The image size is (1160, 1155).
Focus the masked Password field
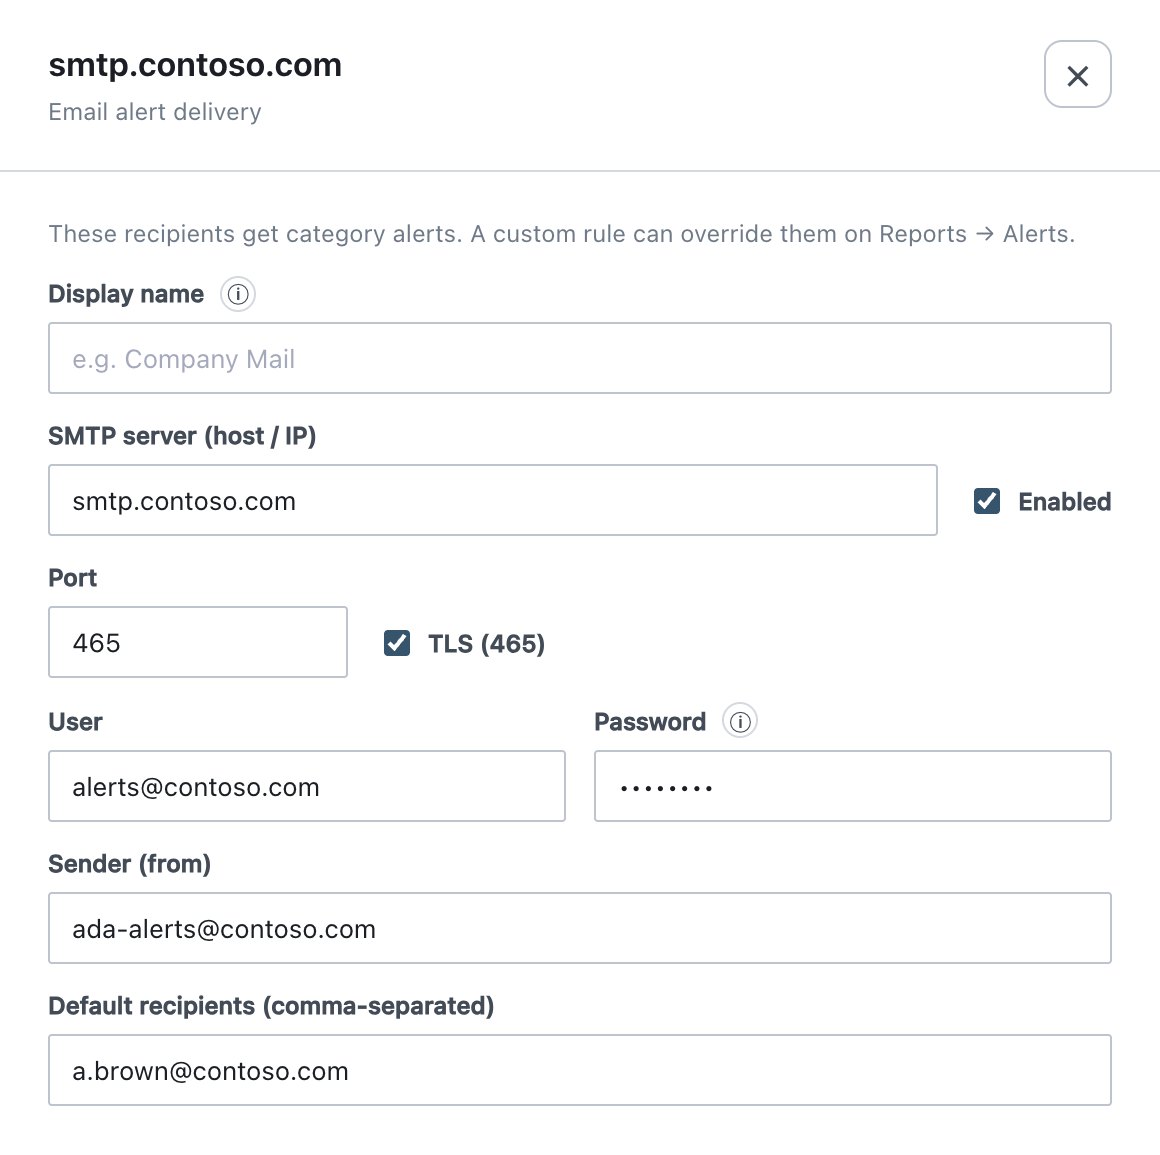pos(853,787)
